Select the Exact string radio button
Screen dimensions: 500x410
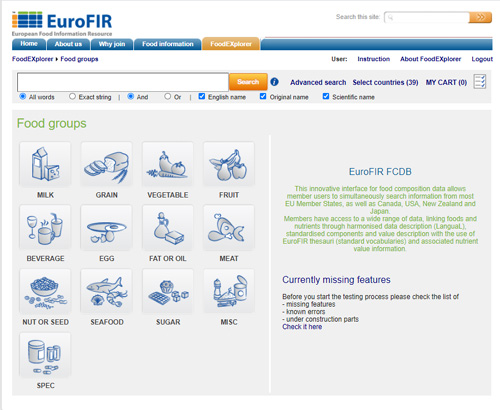(x=72, y=96)
